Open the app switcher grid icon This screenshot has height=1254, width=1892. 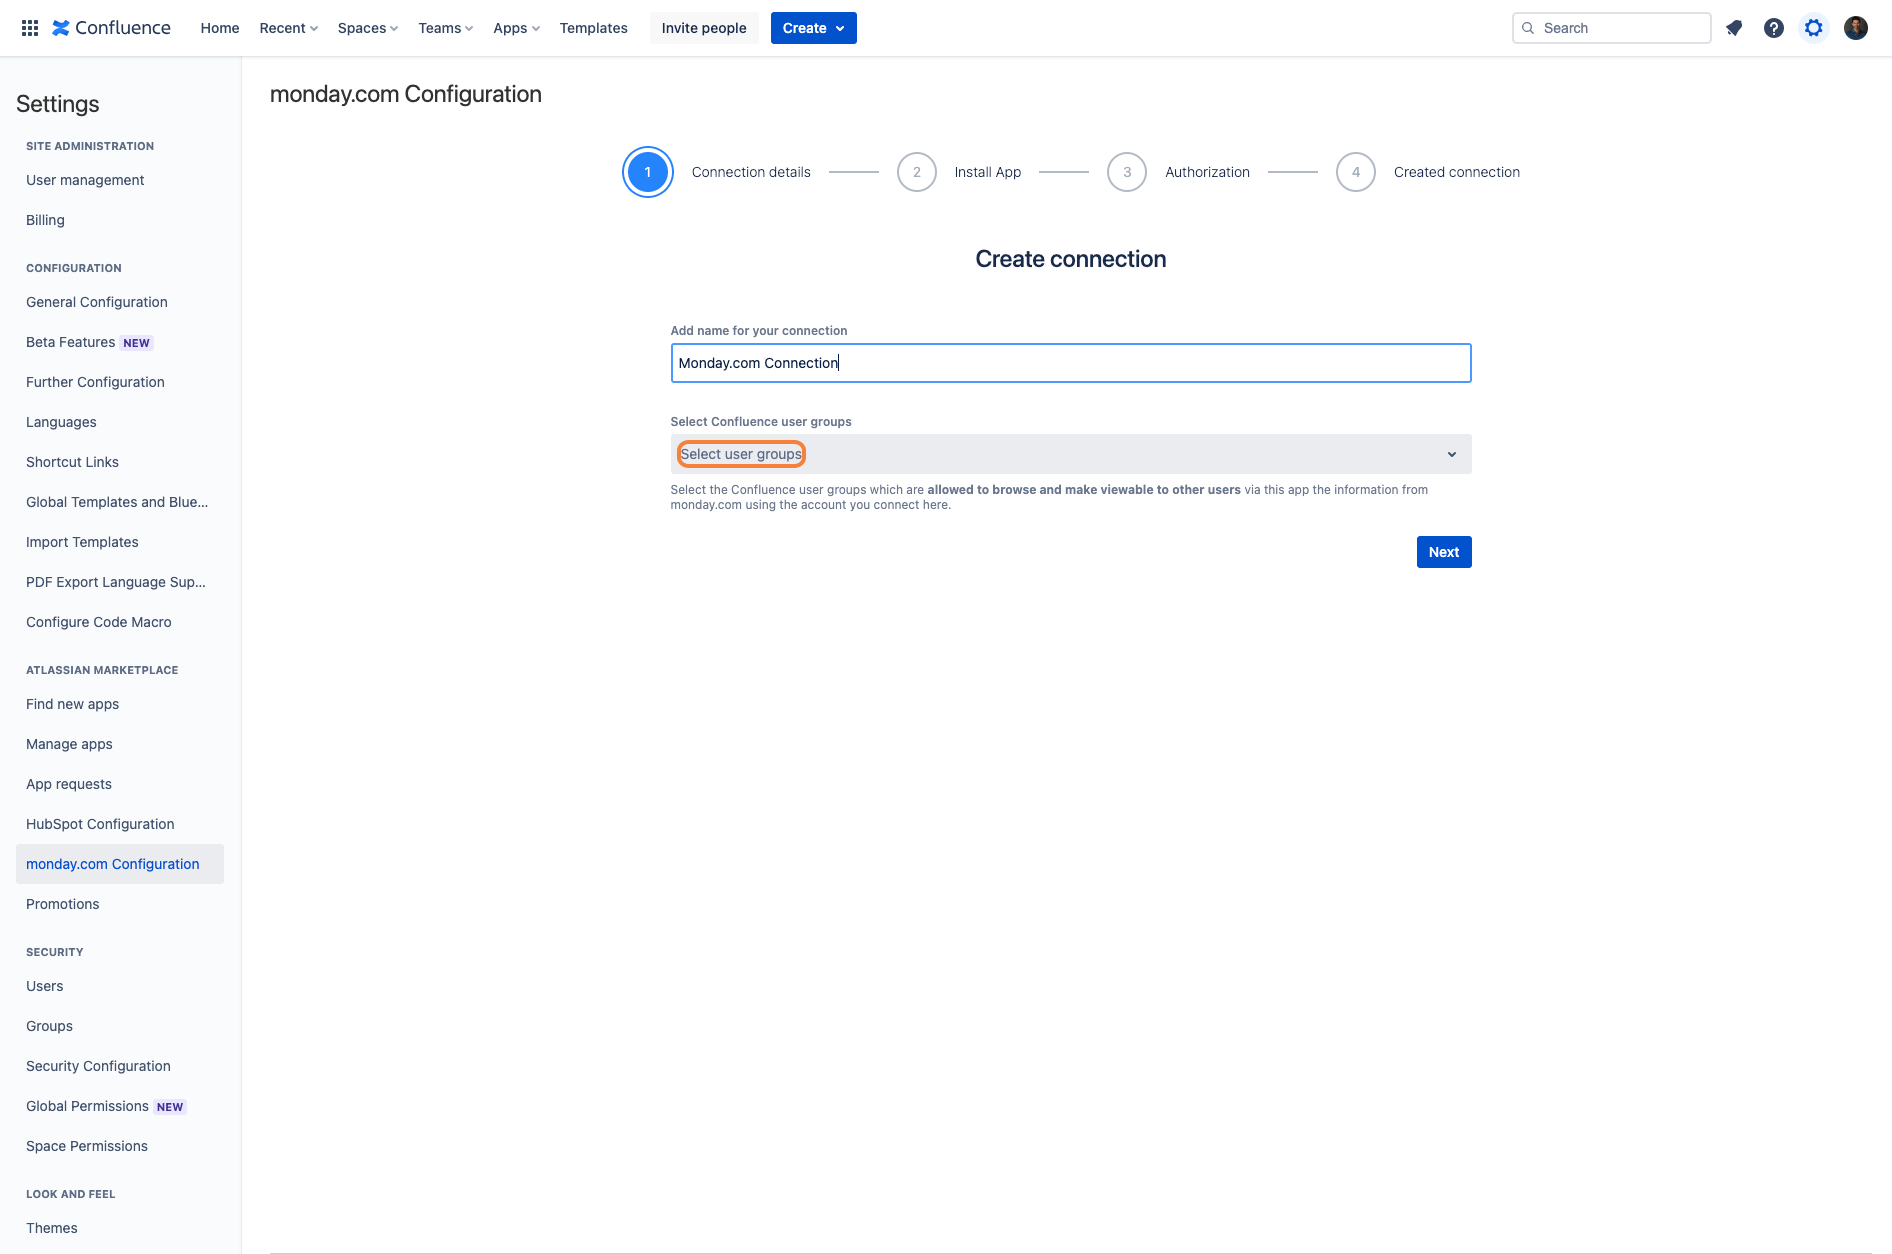[x=30, y=28]
